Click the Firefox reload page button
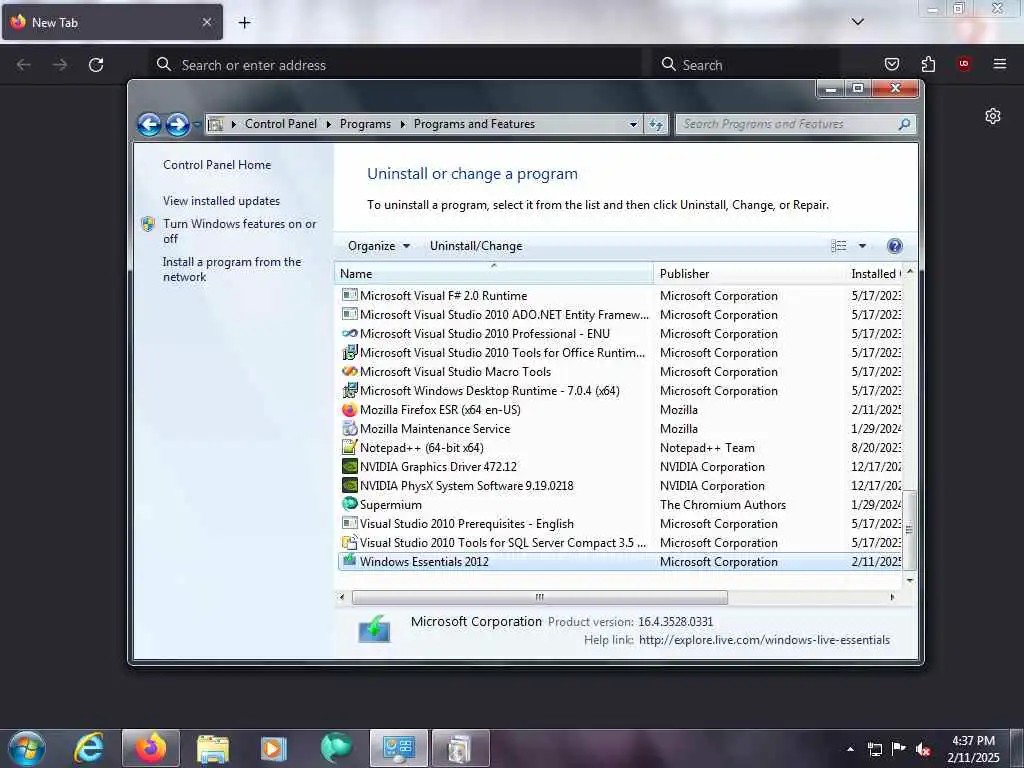 96,65
